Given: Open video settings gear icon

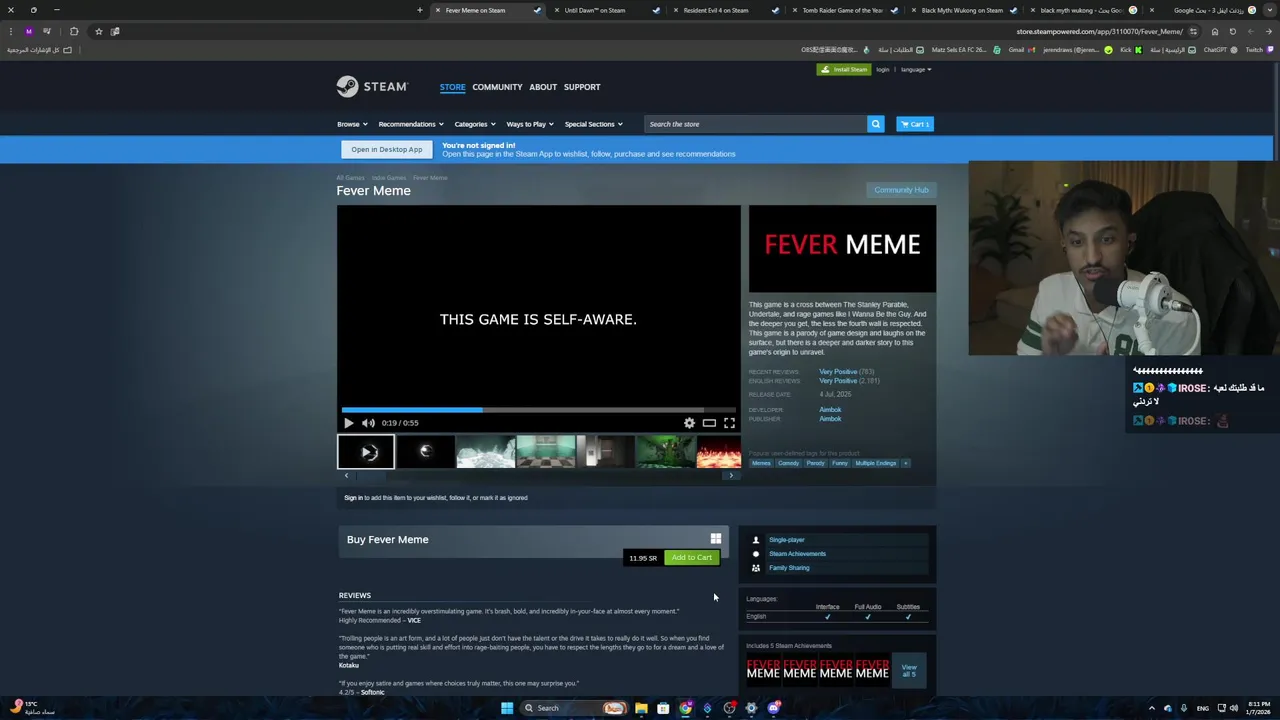Looking at the screenshot, I should pyautogui.click(x=689, y=423).
